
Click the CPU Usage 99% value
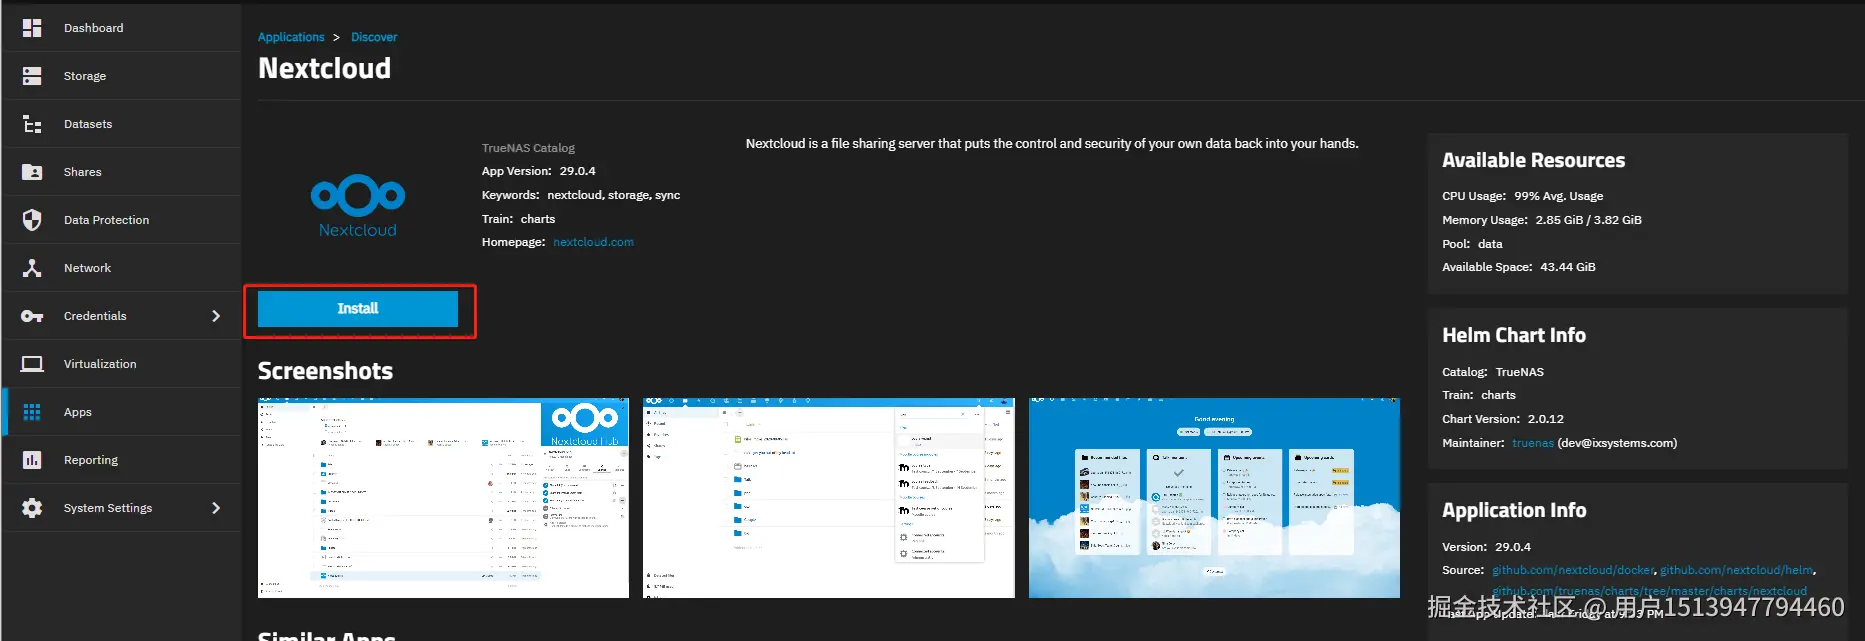point(1558,196)
